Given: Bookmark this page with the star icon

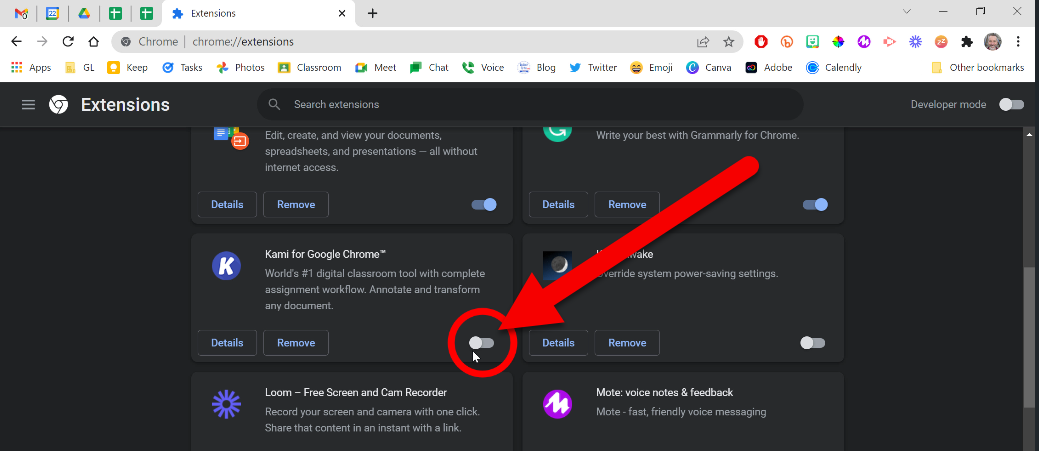Looking at the screenshot, I should 729,42.
